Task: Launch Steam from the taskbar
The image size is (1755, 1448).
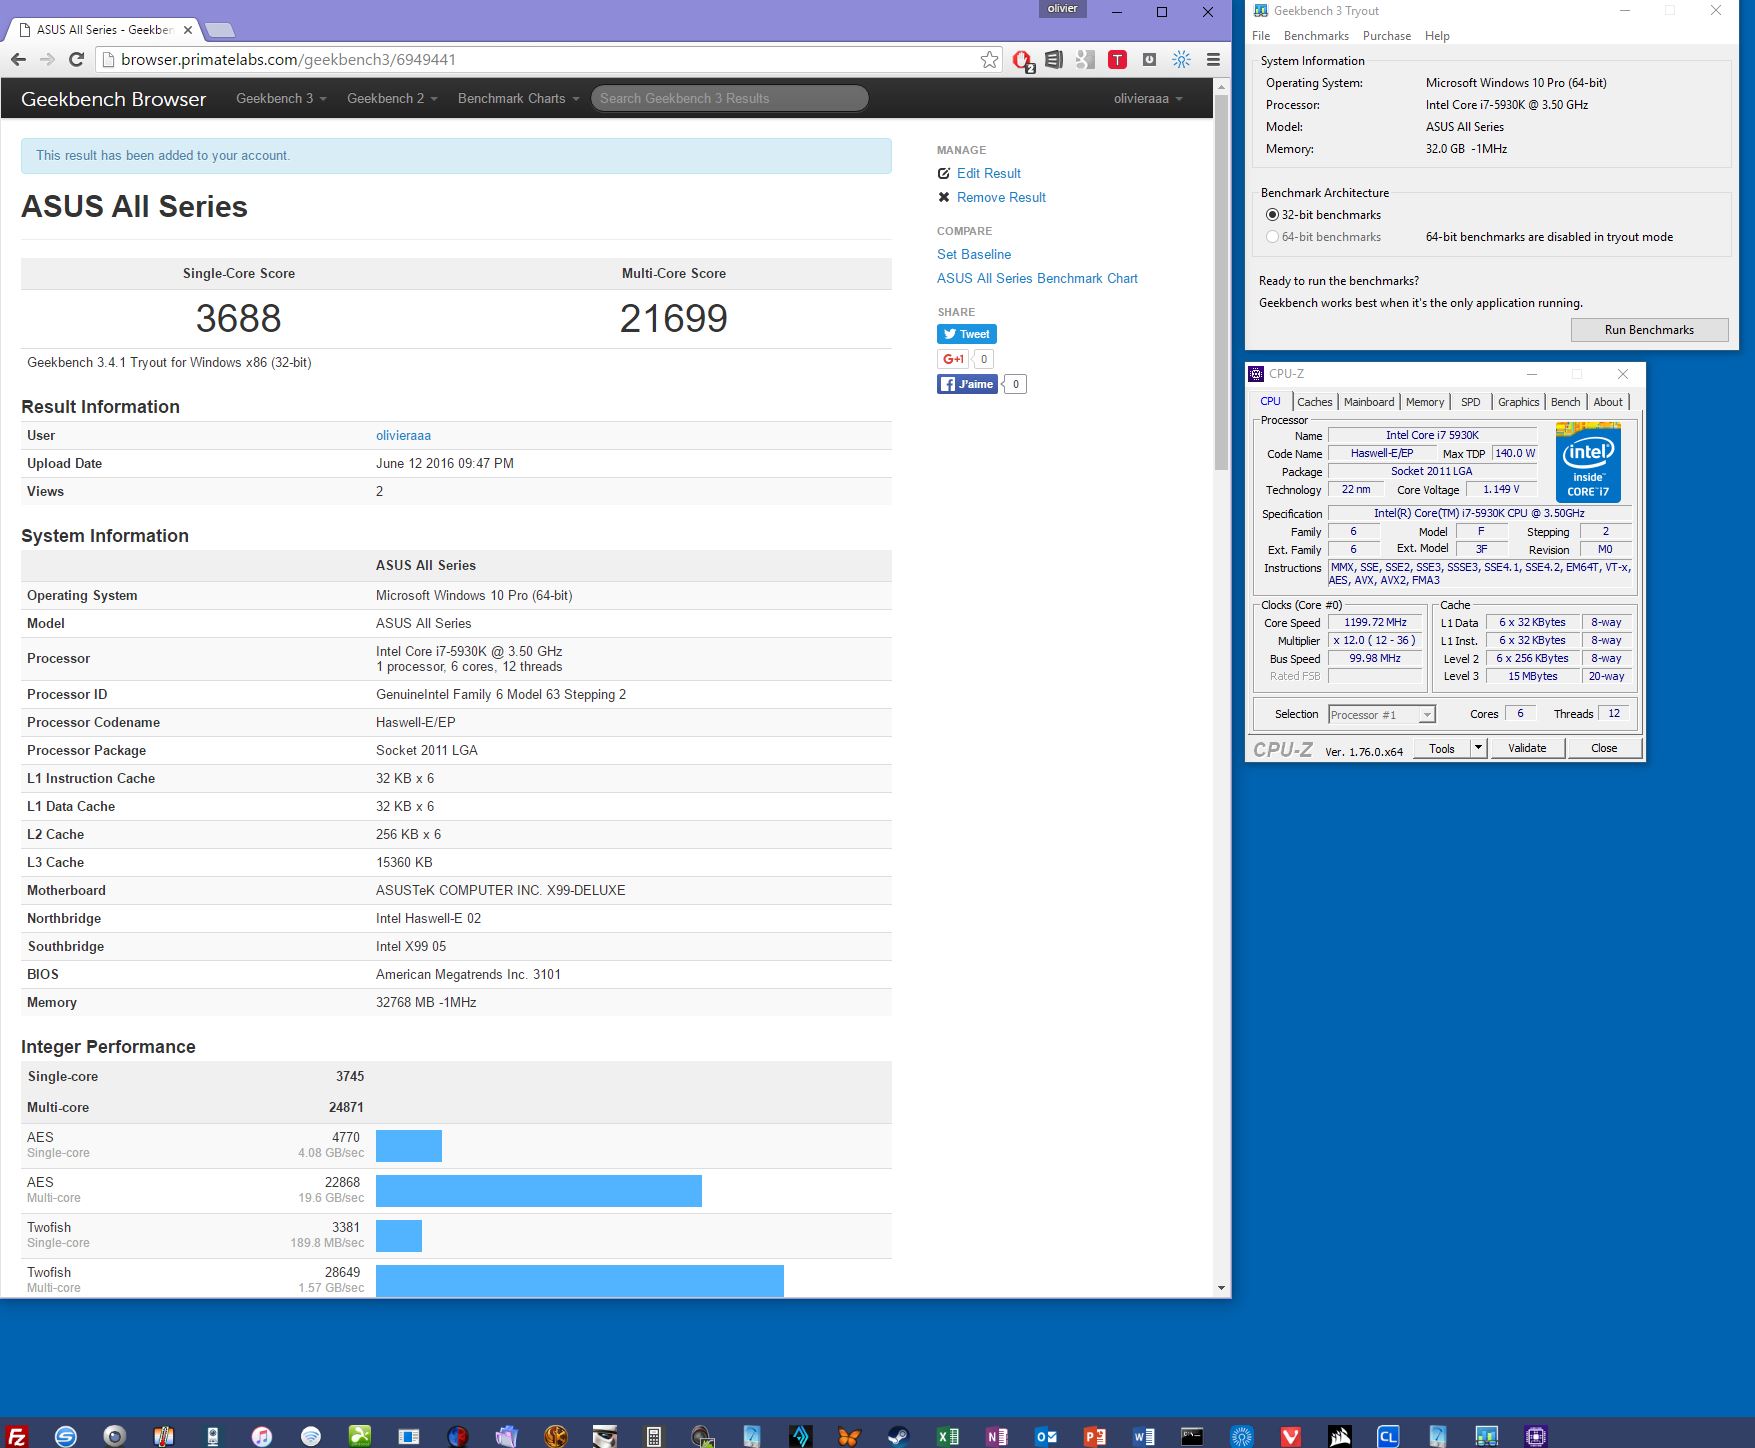Action: tap(898, 1436)
